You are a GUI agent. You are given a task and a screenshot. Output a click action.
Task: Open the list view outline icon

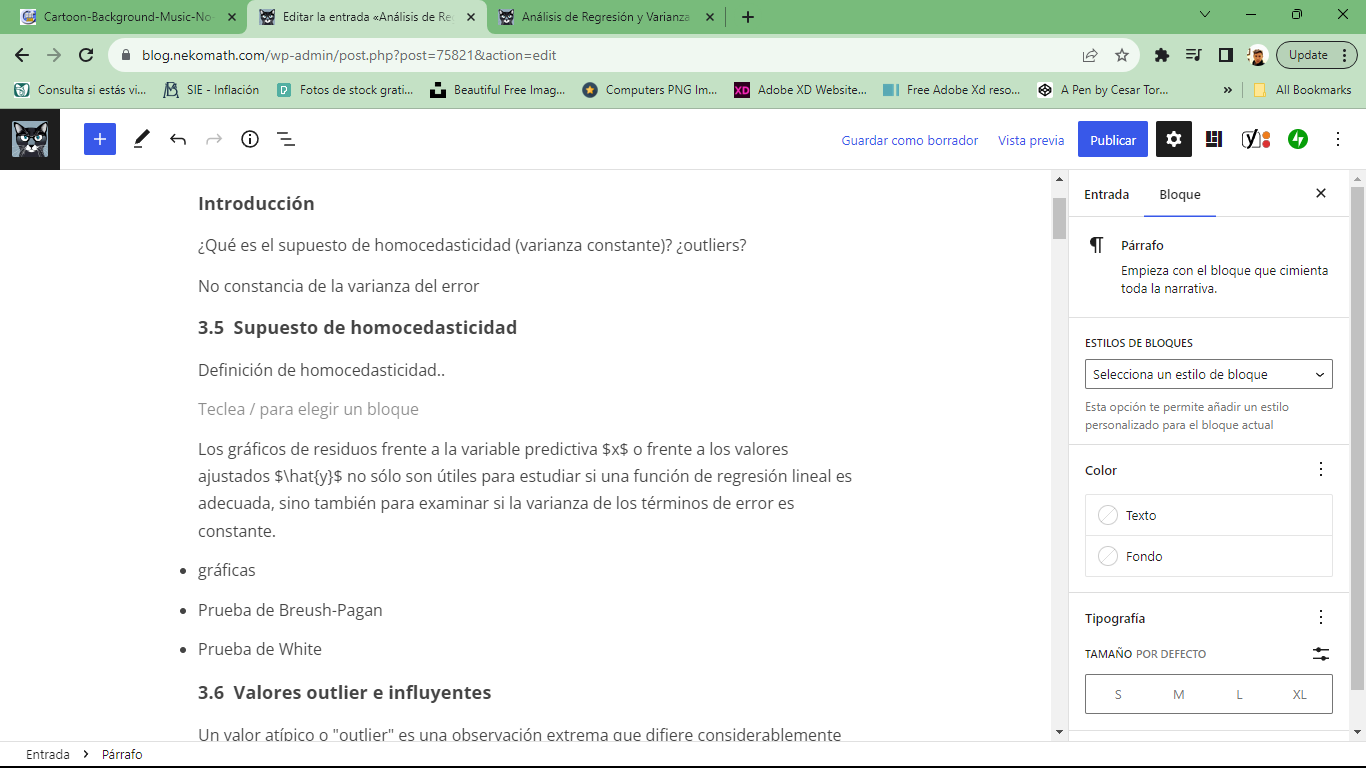pyautogui.click(x=286, y=140)
